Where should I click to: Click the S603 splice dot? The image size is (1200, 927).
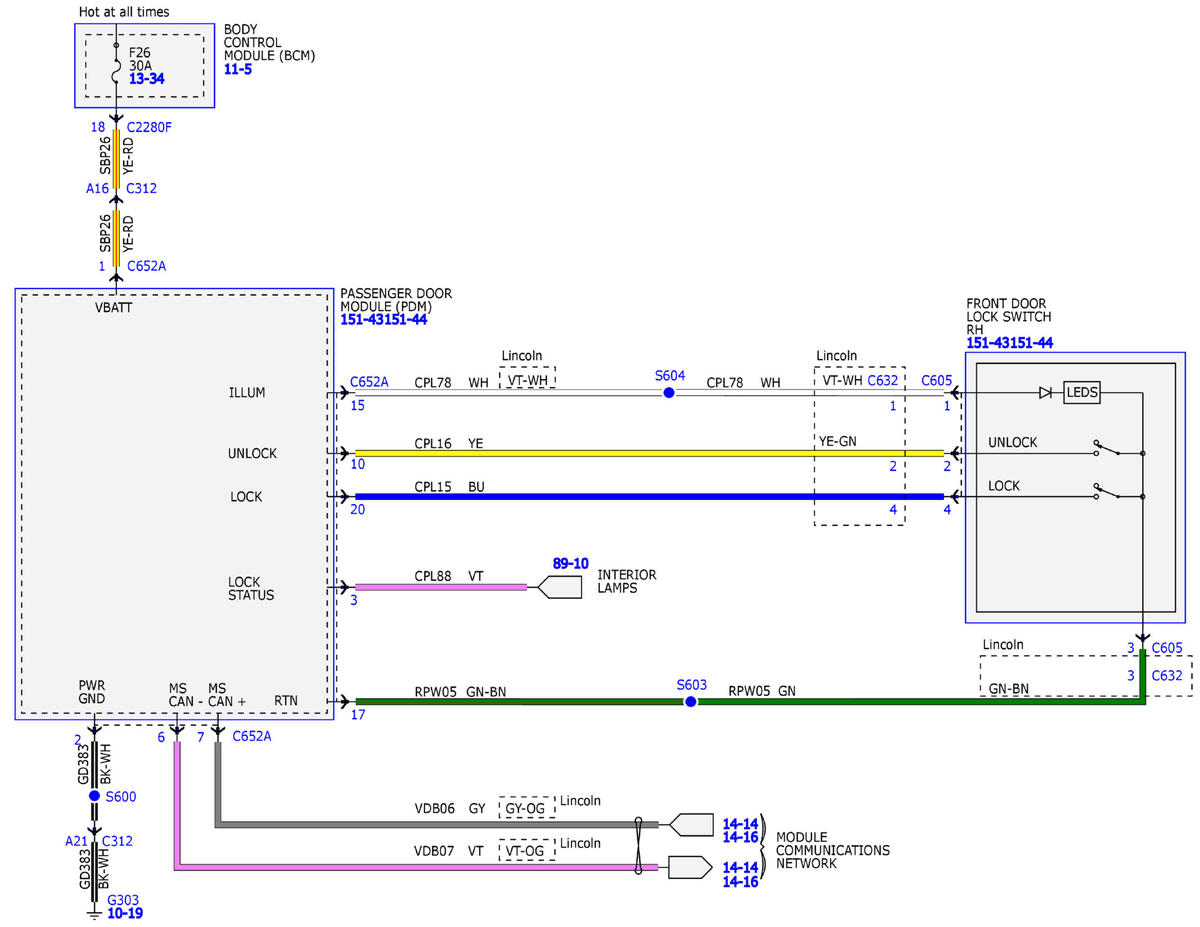tap(690, 702)
